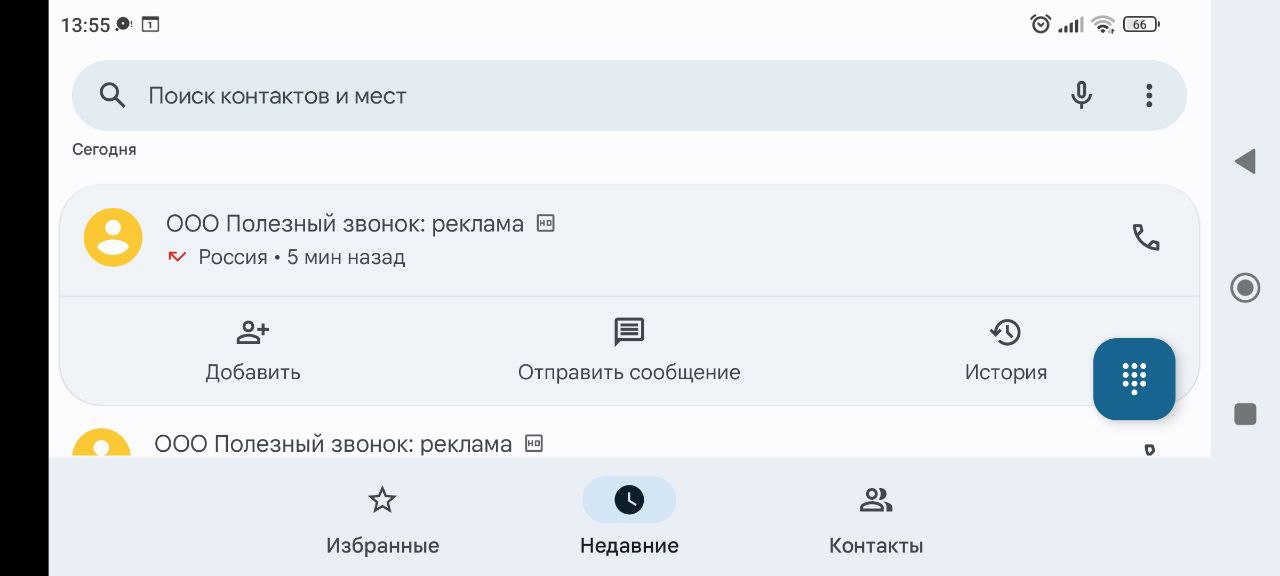Screen dimensions: 1280x576
Task: Tap the magnifier search icon
Action: [x=113, y=95]
